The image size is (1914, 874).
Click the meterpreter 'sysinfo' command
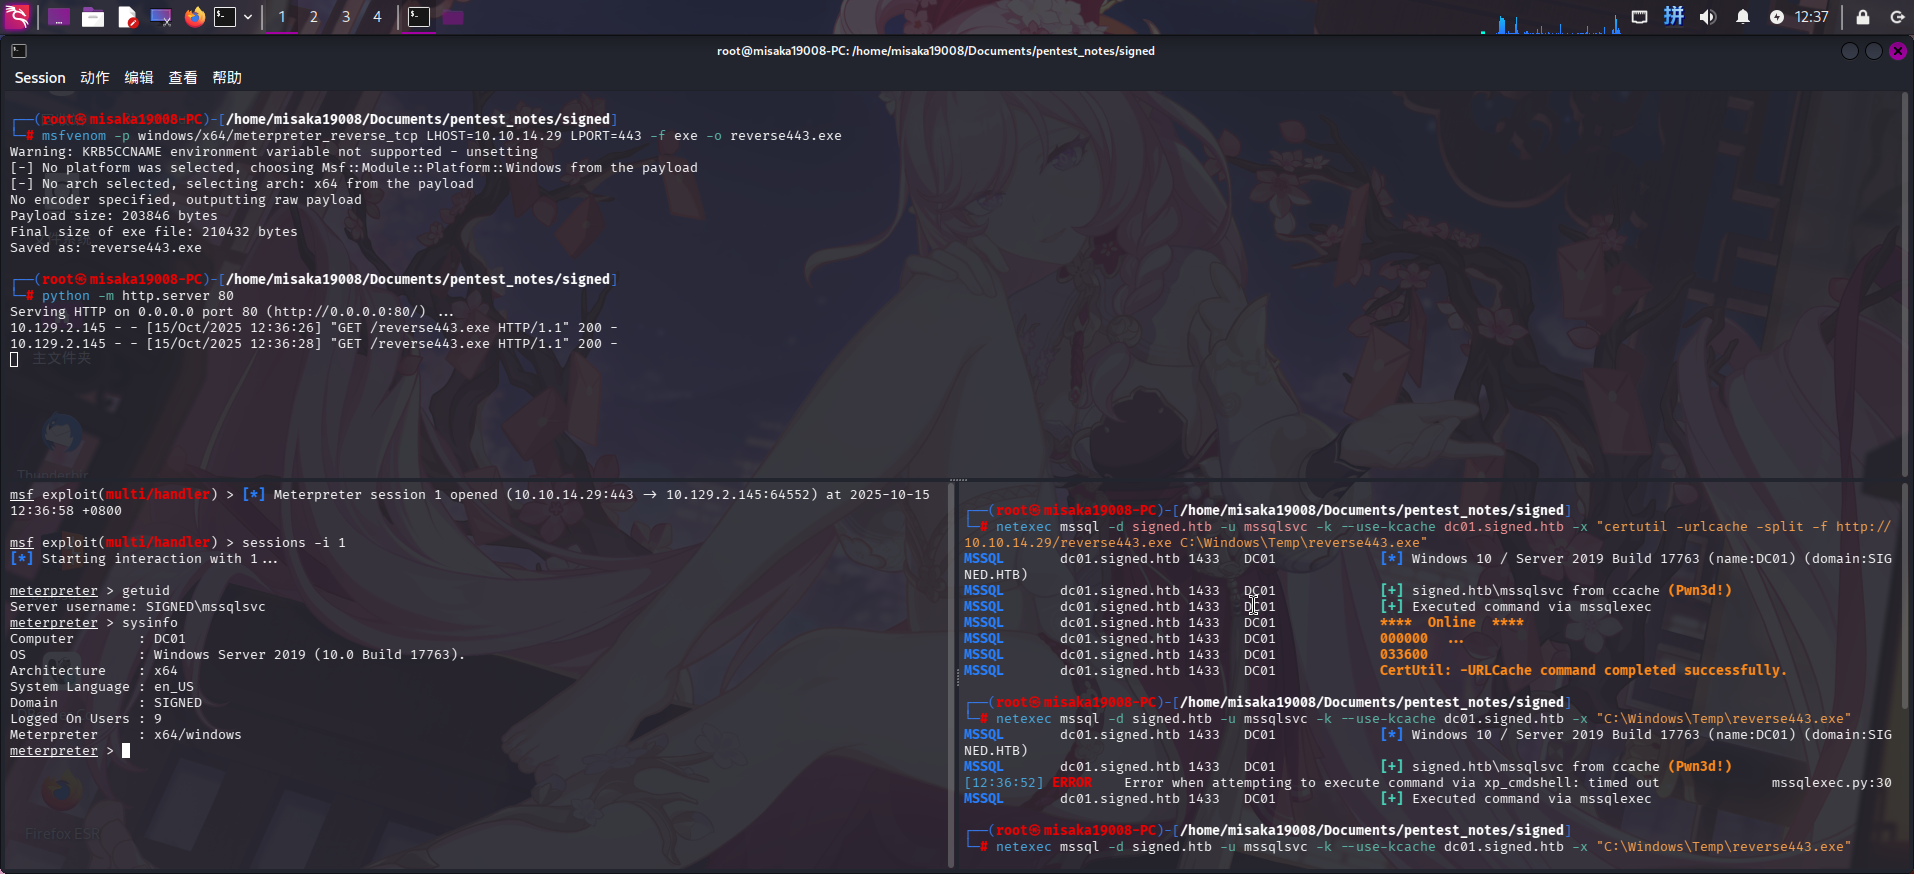click(149, 623)
